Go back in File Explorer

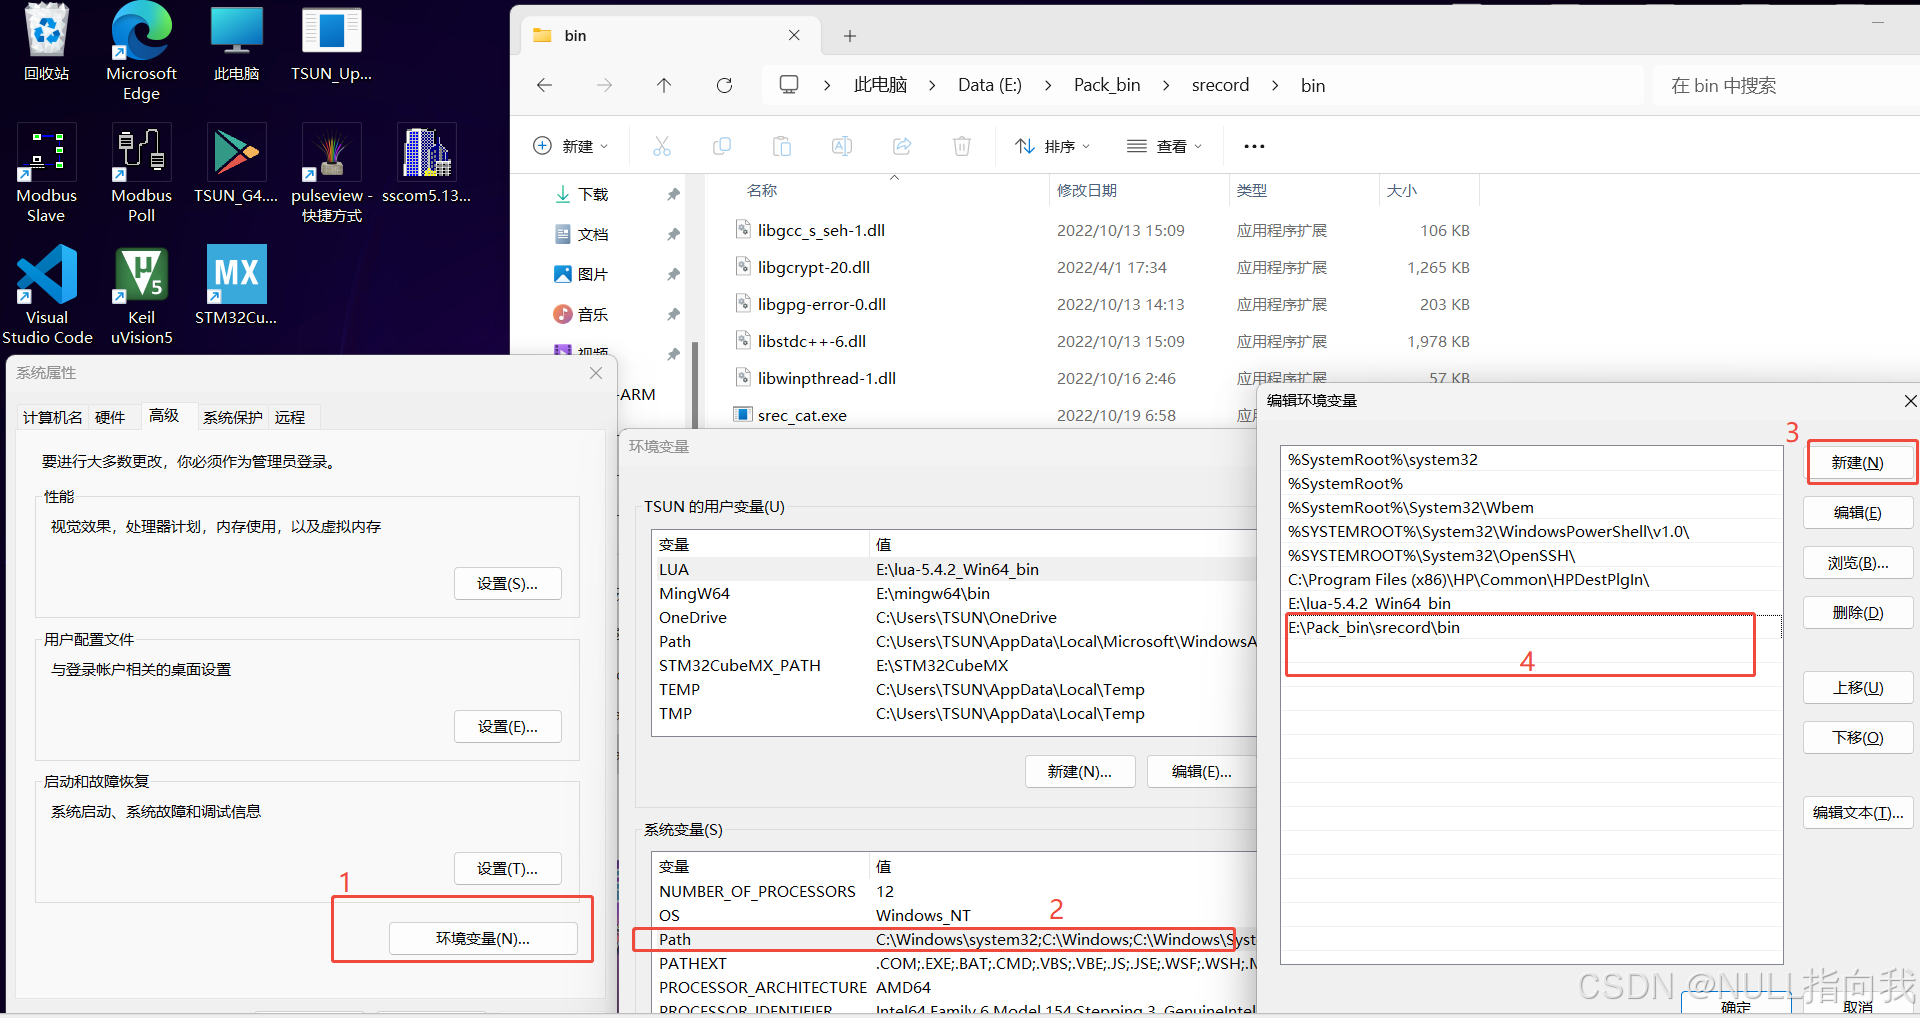pyautogui.click(x=544, y=85)
